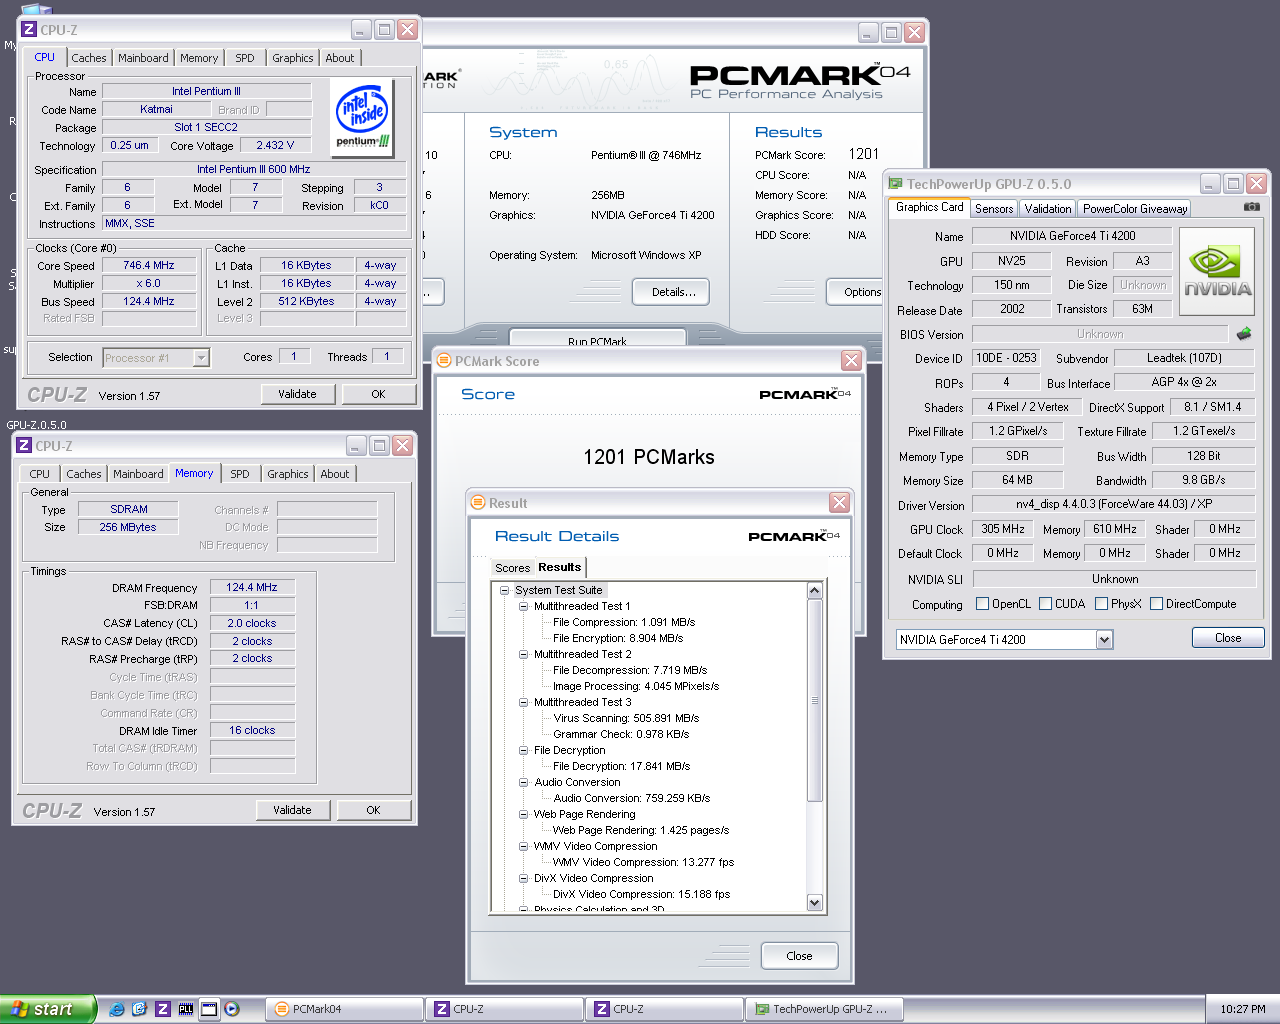Click the camera screenshot icon in GPU-Z

coord(1251,207)
